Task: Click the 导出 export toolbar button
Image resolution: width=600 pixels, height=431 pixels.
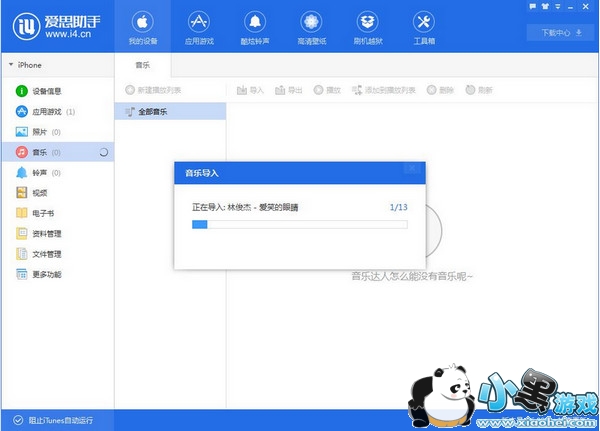Action: click(x=289, y=90)
